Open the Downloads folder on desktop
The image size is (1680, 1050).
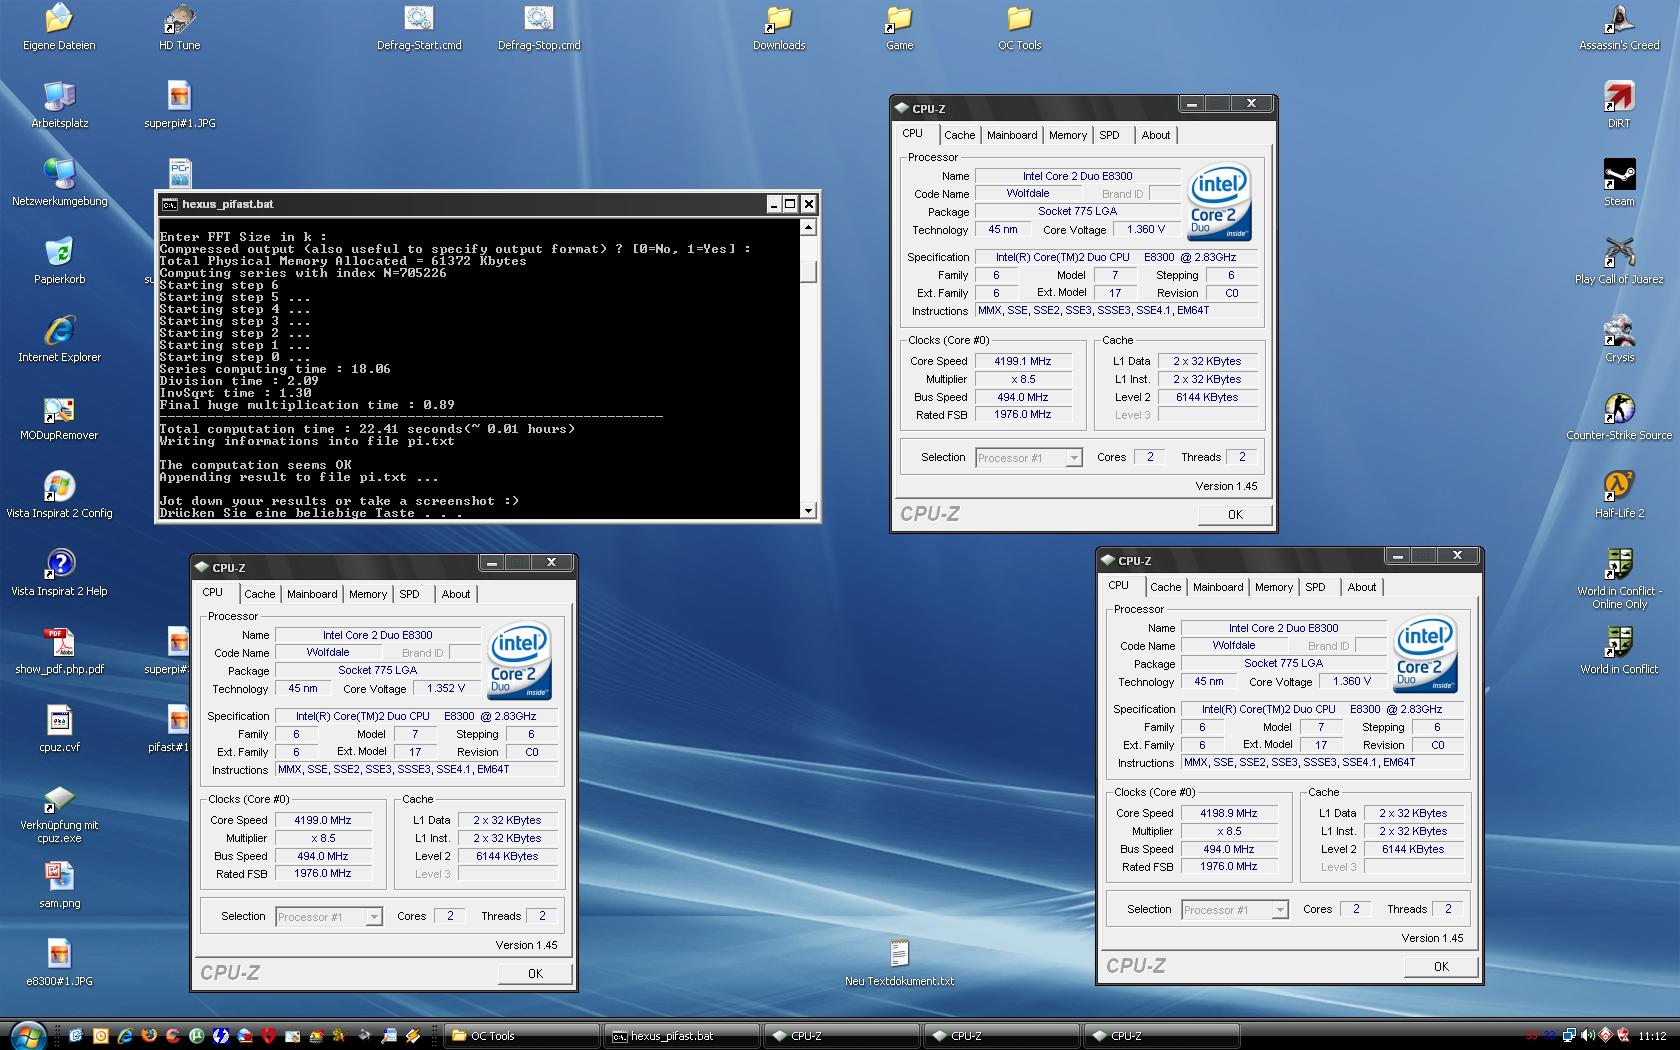pyautogui.click(x=779, y=27)
